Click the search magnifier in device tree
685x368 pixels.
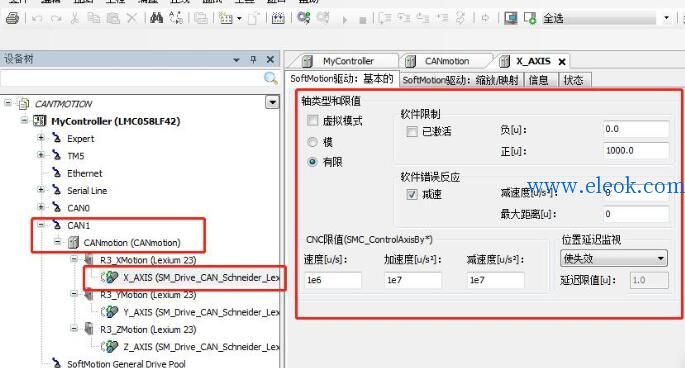tap(271, 79)
